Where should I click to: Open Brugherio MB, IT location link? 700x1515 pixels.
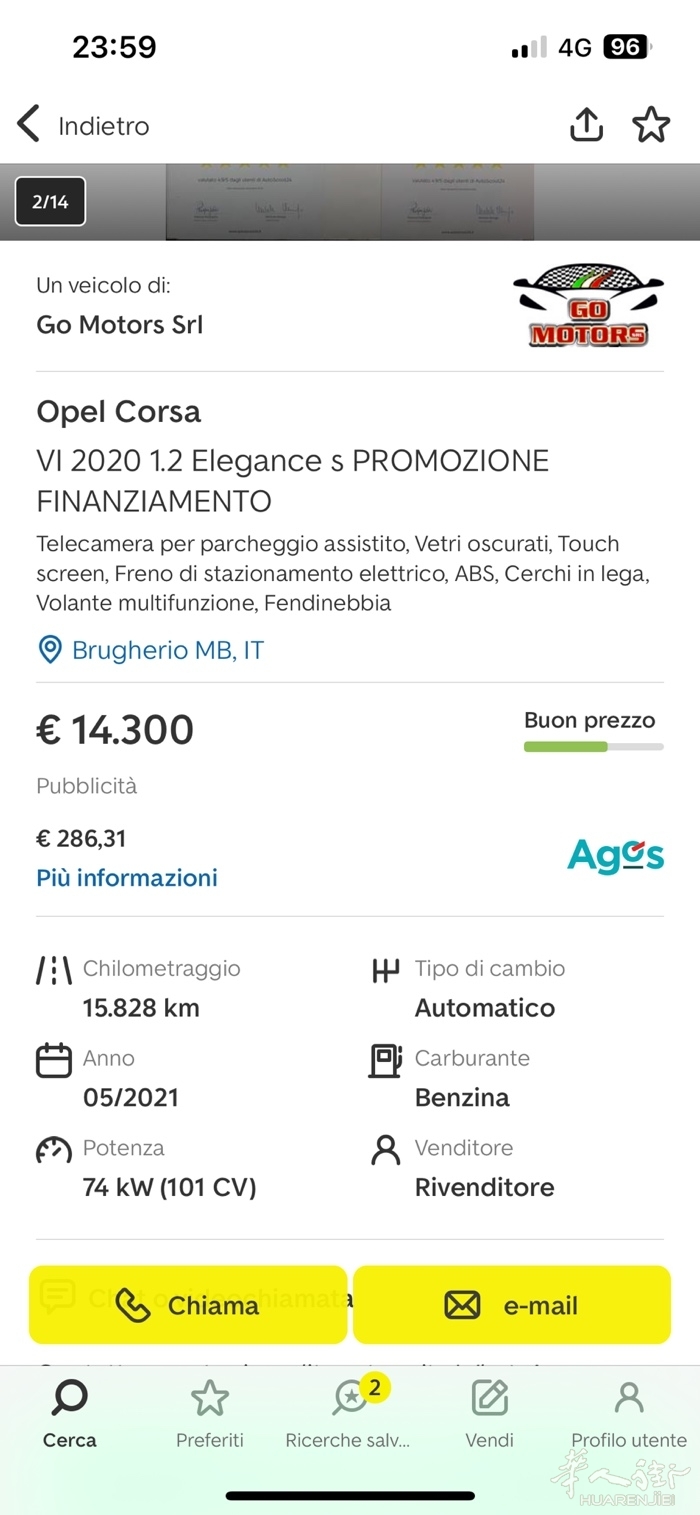click(x=167, y=650)
